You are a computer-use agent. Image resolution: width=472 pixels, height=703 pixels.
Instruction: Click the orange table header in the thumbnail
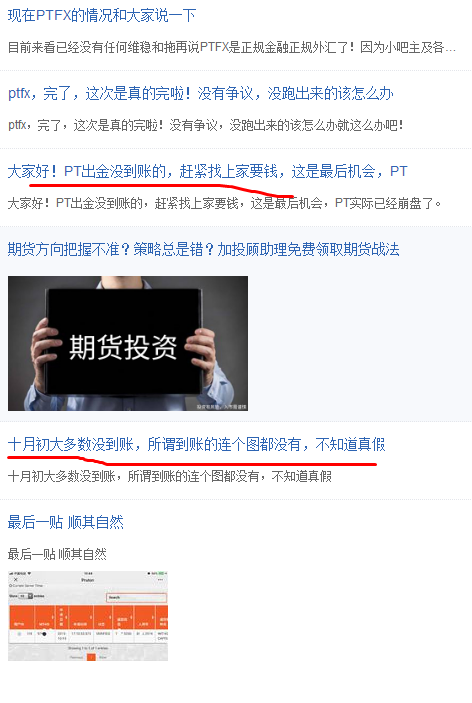coord(88,616)
